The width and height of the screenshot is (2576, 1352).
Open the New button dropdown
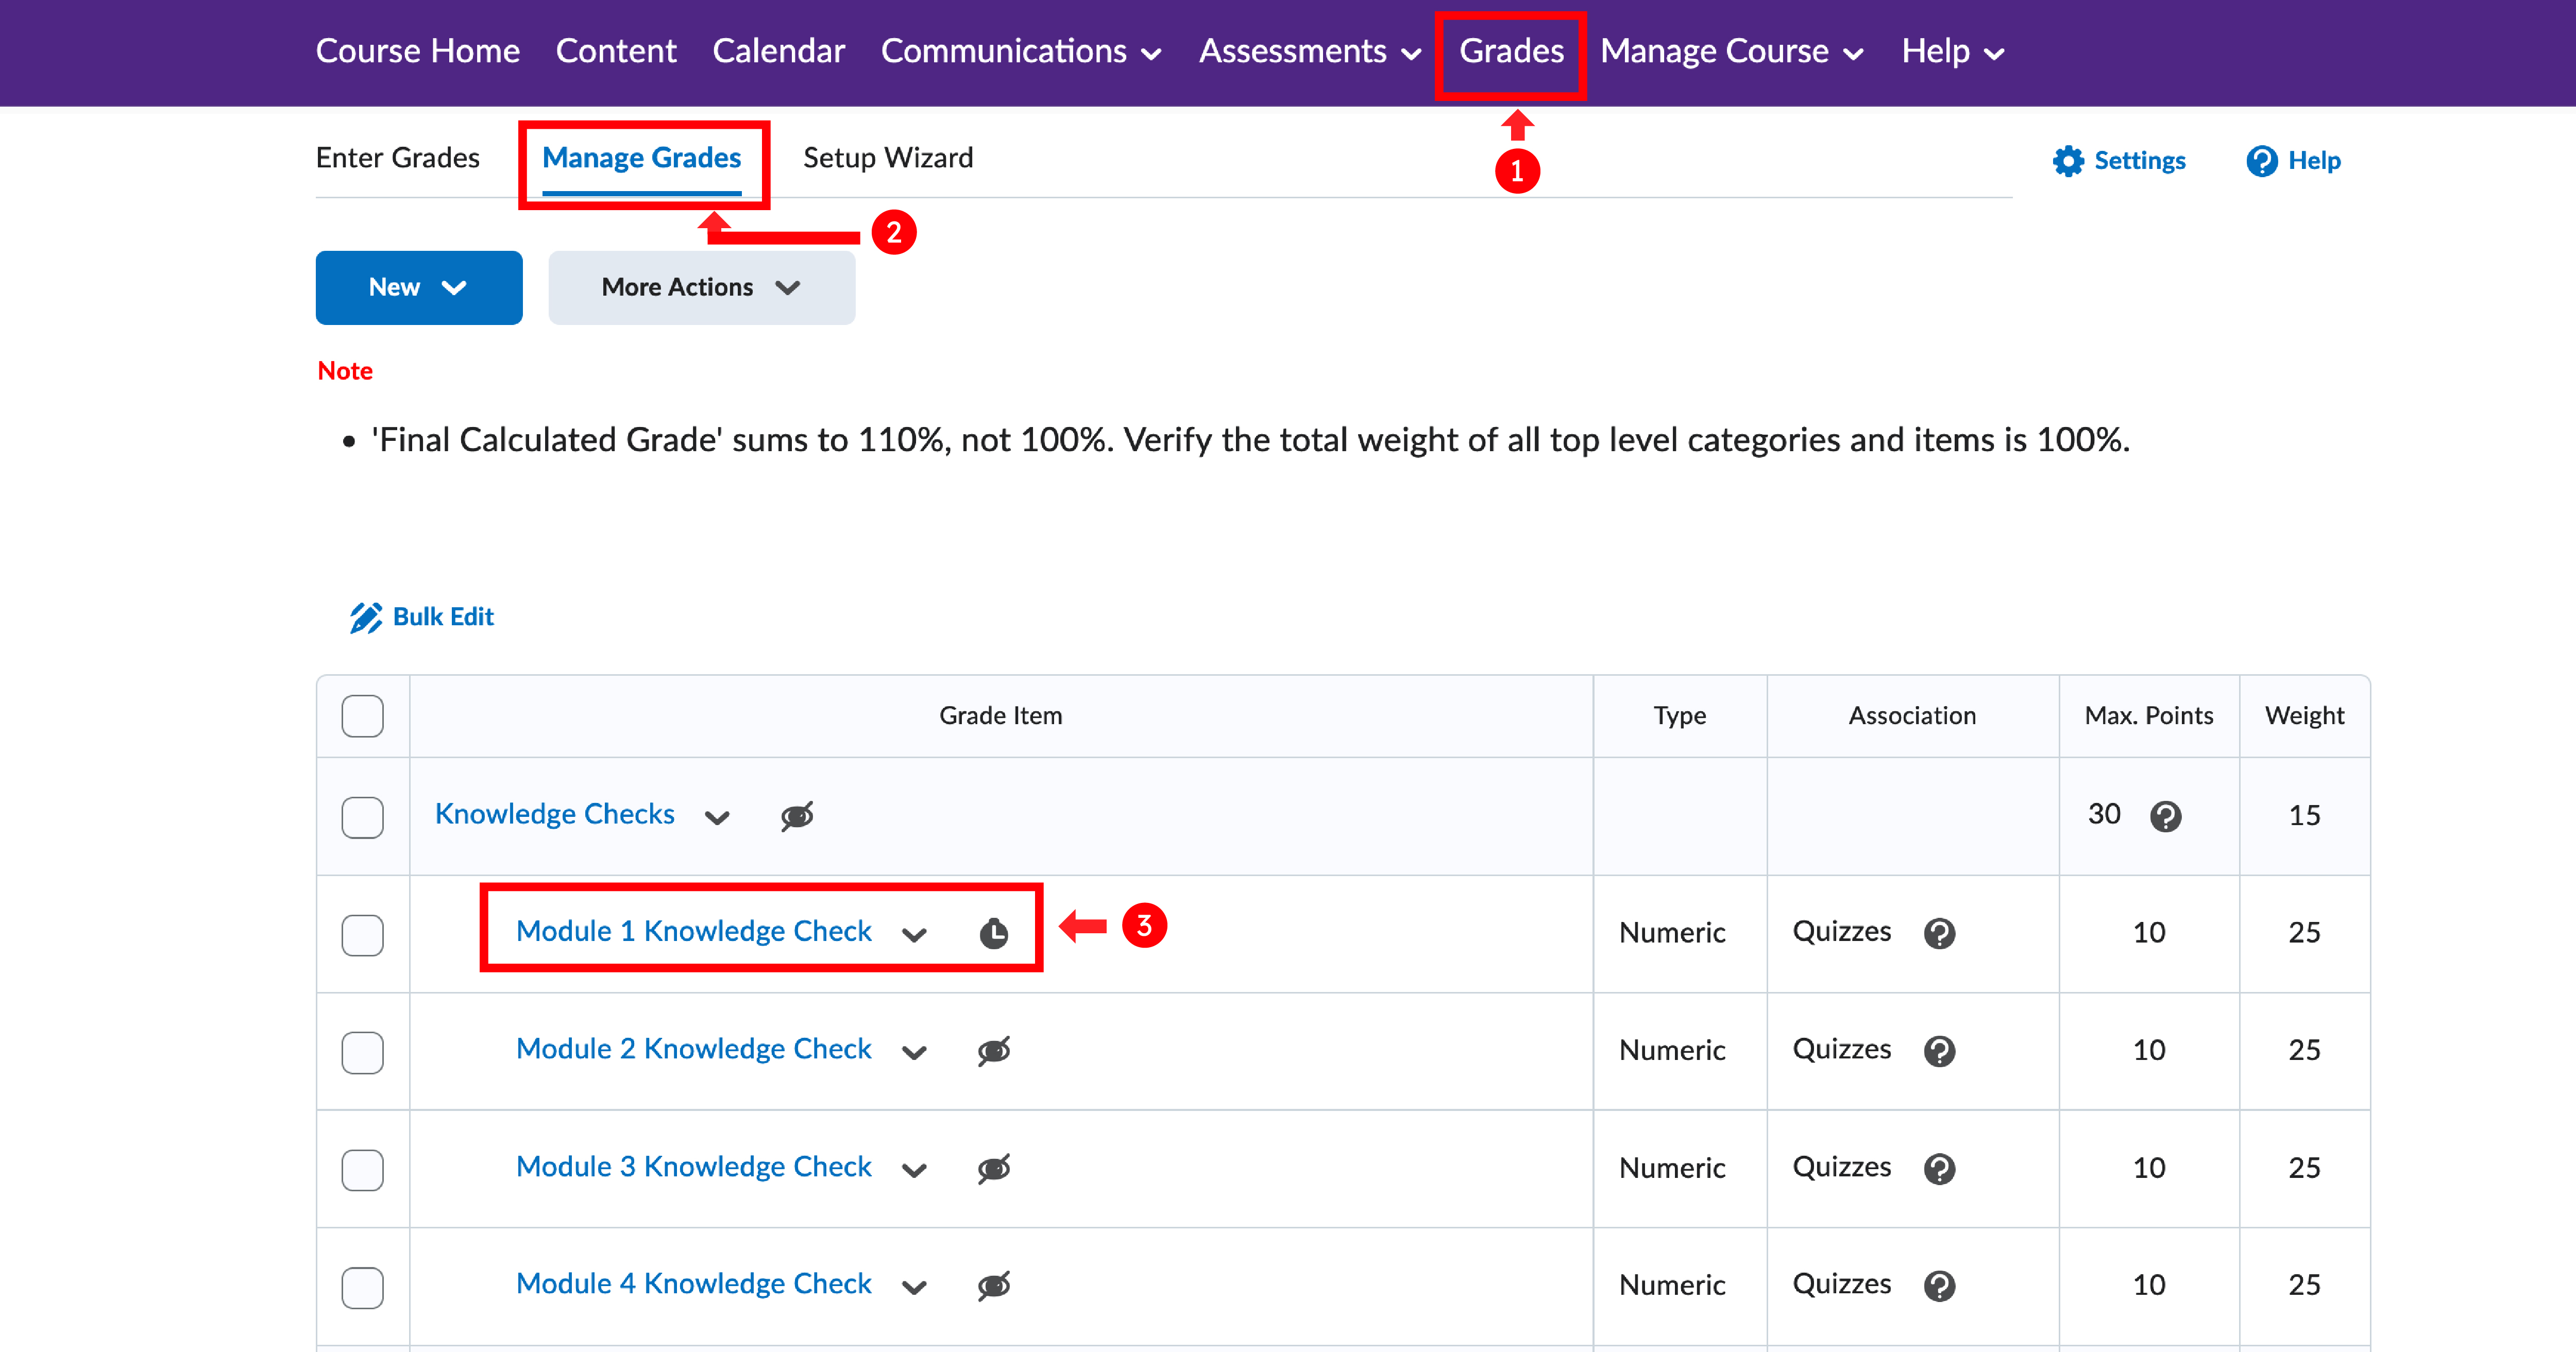[418, 288]
